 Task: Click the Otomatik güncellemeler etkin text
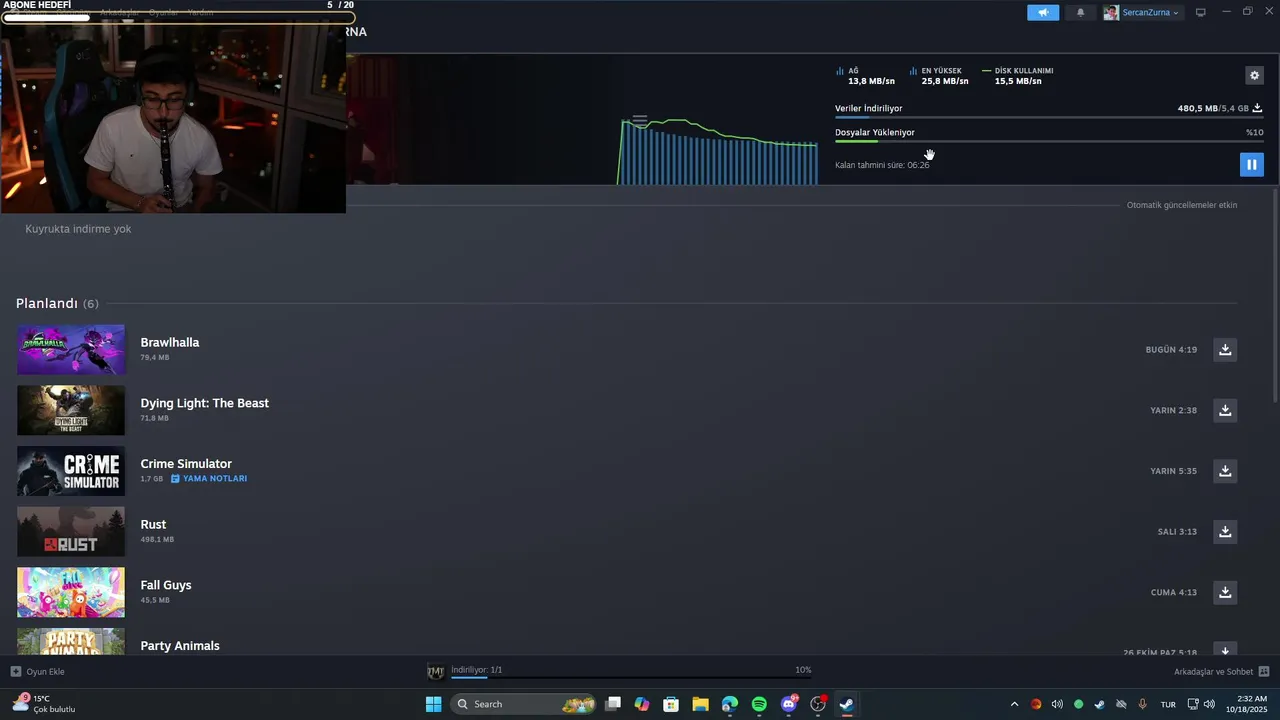(x=1182, y=205)
